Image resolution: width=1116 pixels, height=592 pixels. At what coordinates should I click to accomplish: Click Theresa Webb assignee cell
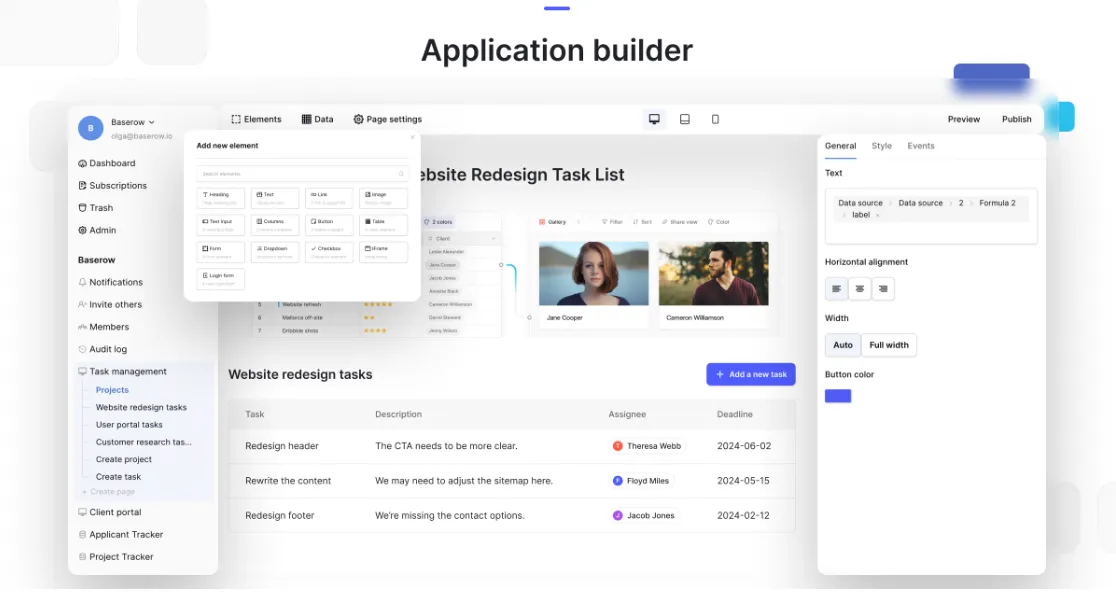647,446
